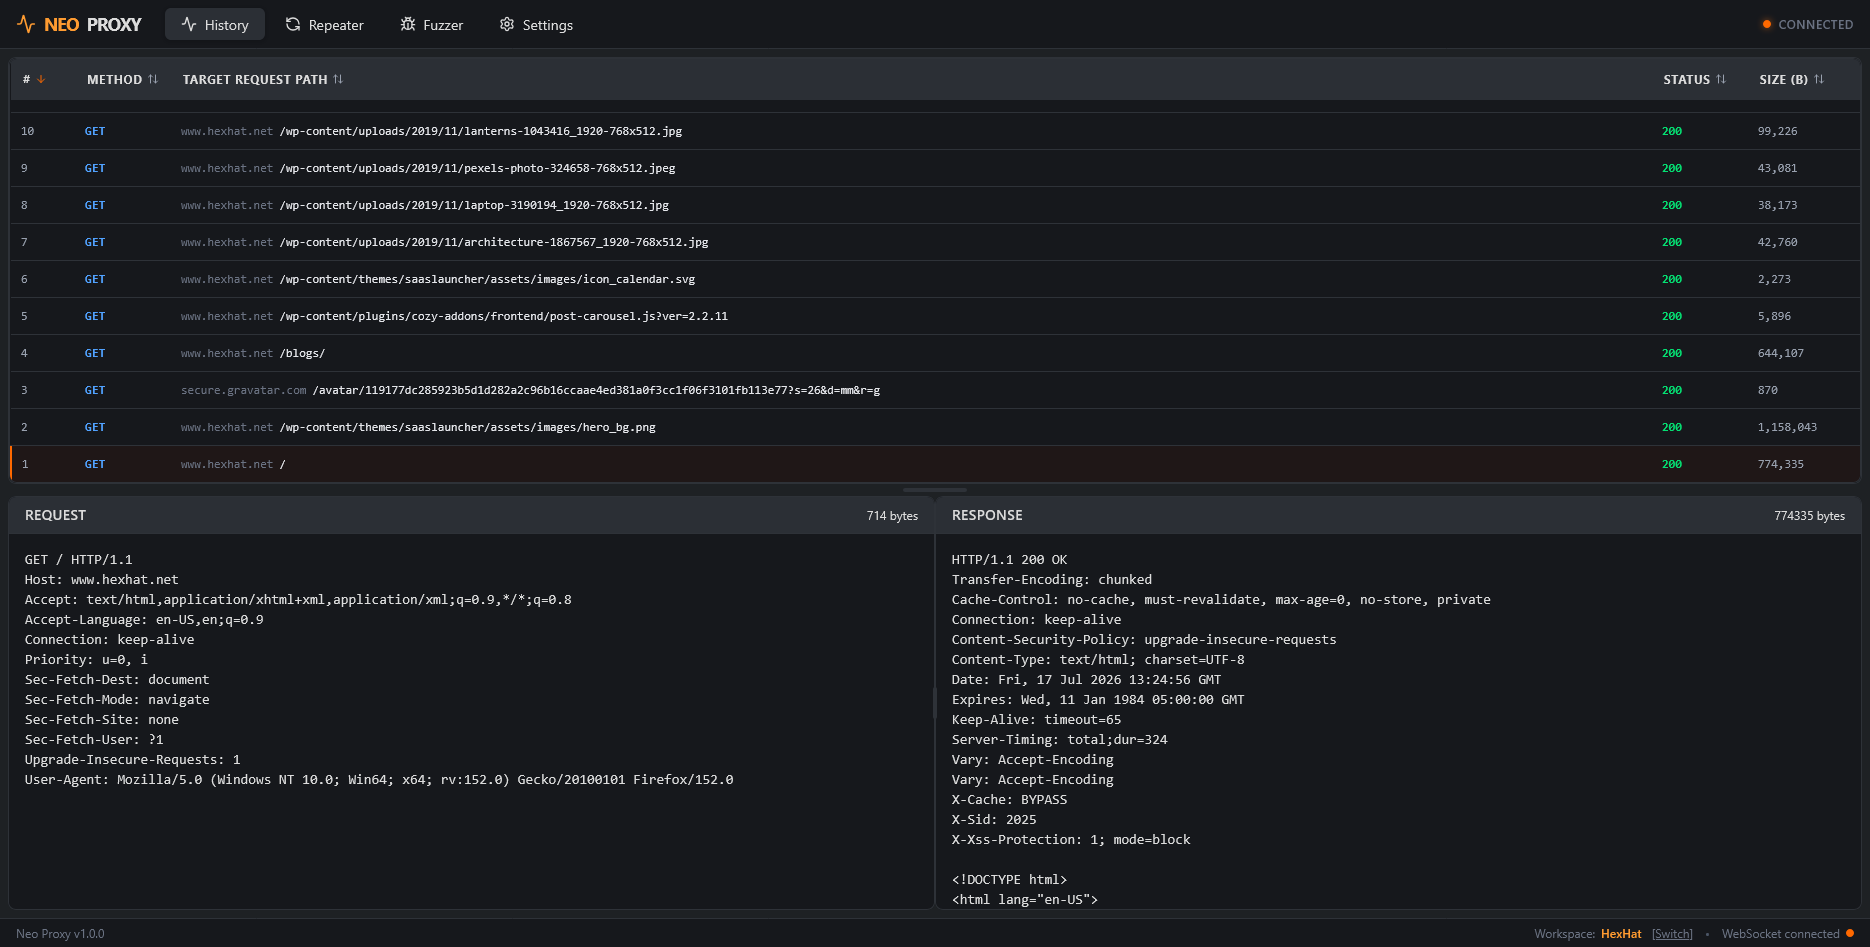This screenshot has height=947, width=1870.
Task: Click the 200 status of request 3
Action: click(x=1671, y=390)
